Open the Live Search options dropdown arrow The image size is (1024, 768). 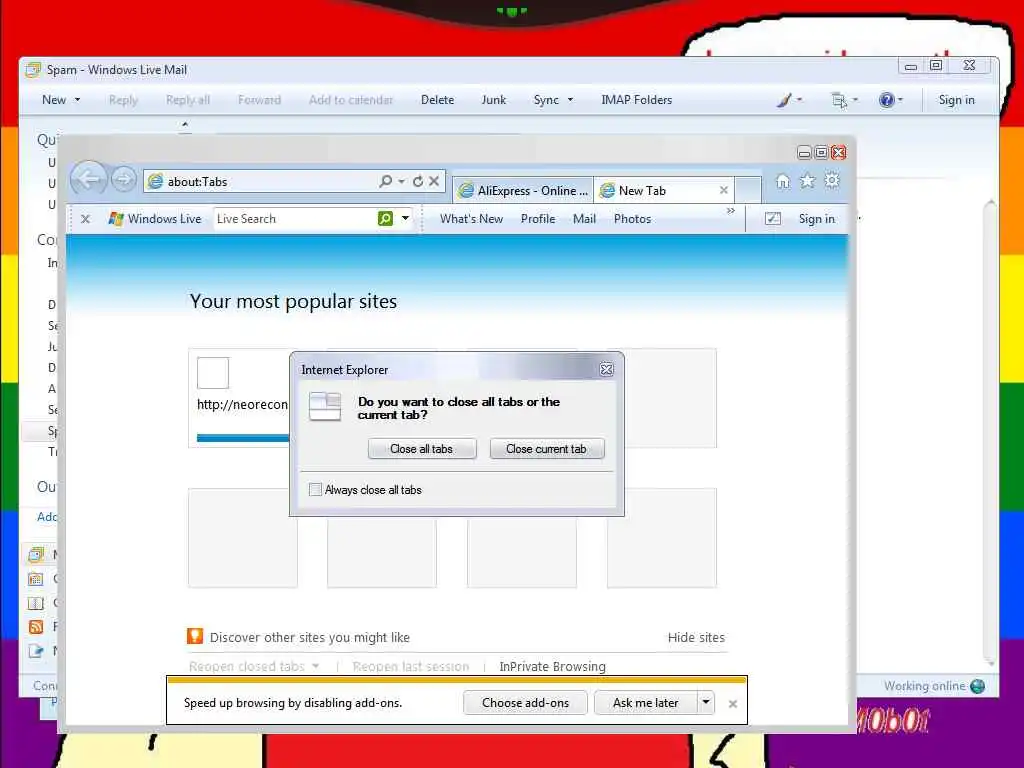pyautogui.click(x=406, y=218)
